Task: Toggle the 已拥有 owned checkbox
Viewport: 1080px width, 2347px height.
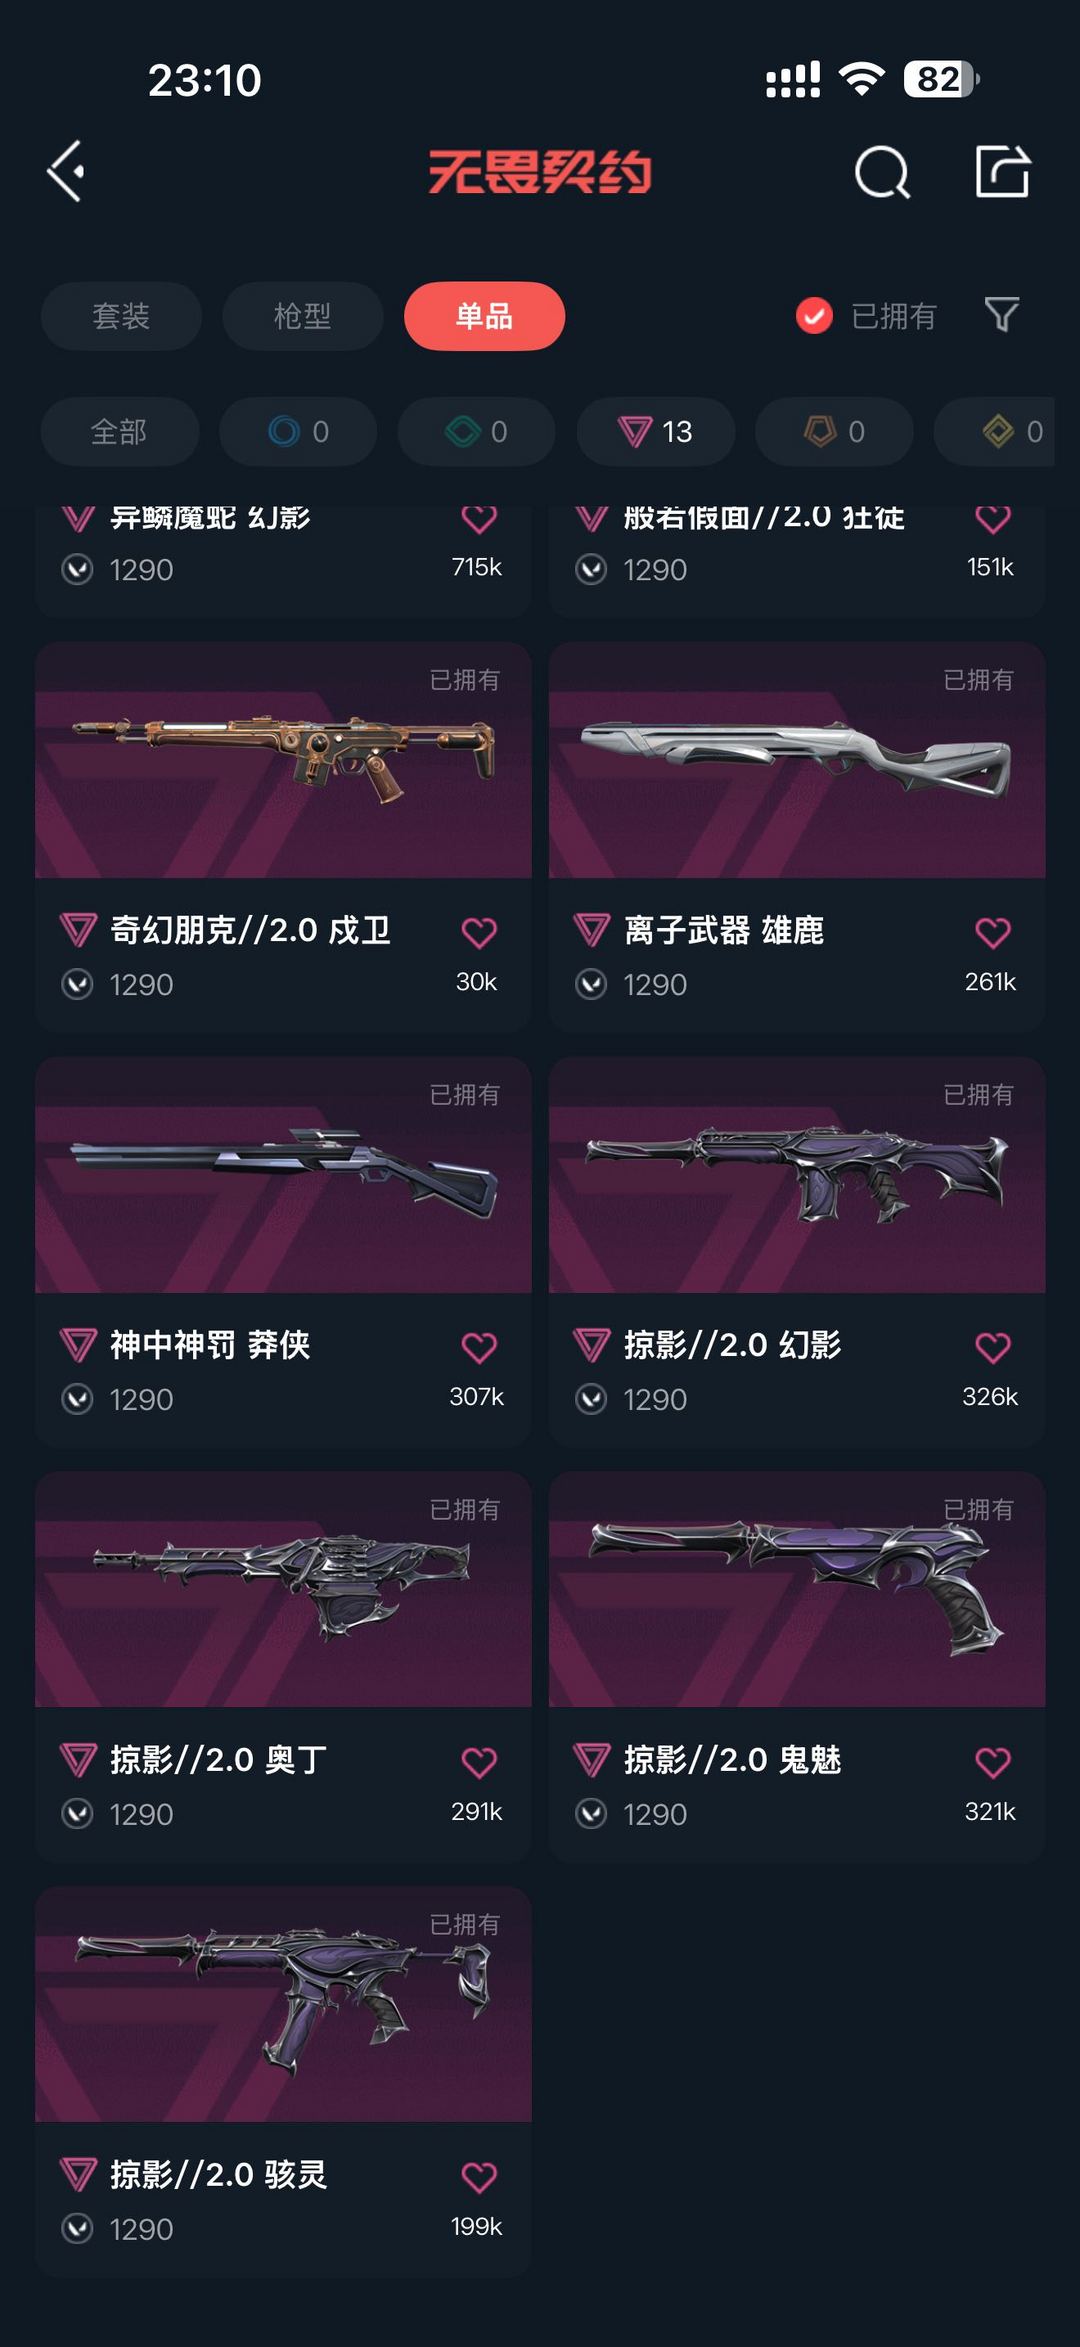Action: tap(814, 316)
